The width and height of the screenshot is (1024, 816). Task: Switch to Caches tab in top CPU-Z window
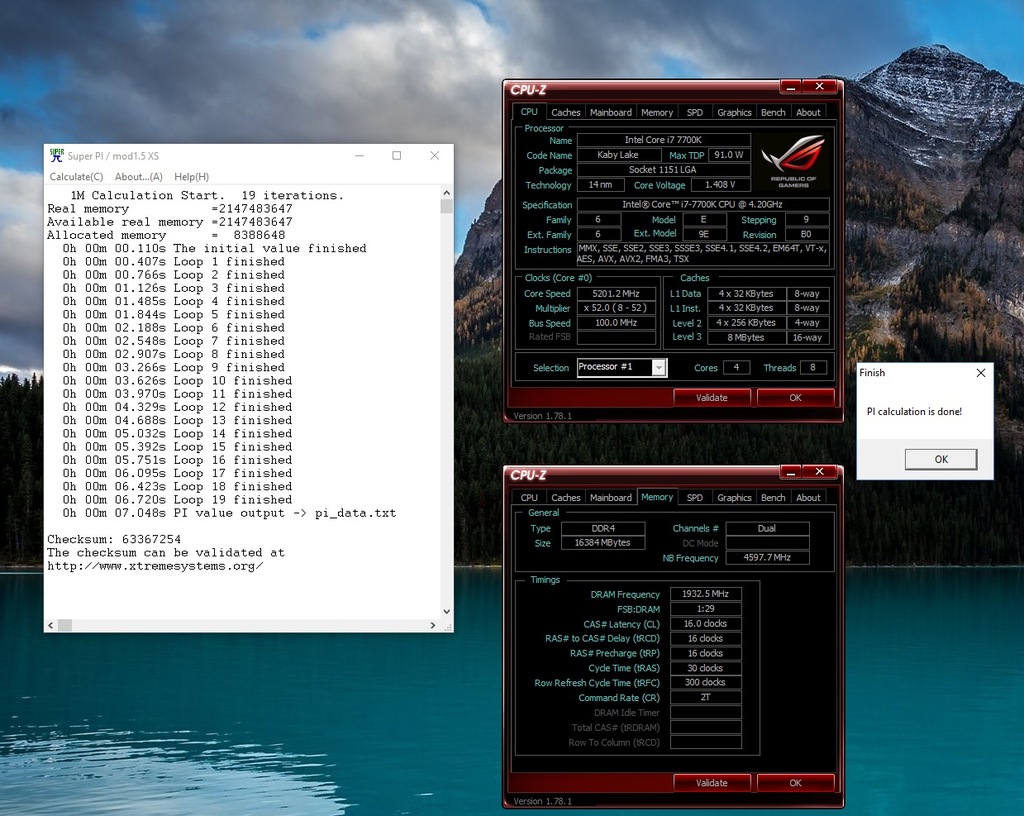tap(566, 112)
